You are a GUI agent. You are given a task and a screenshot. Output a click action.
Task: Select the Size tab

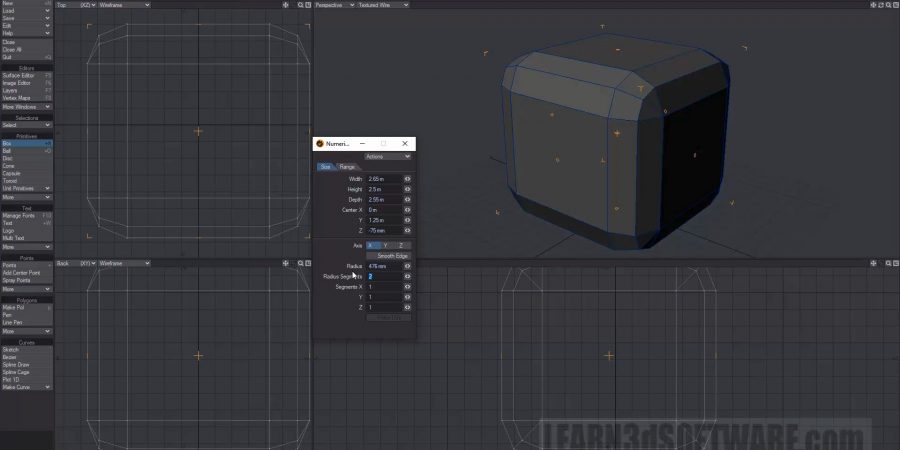(326, 167)
